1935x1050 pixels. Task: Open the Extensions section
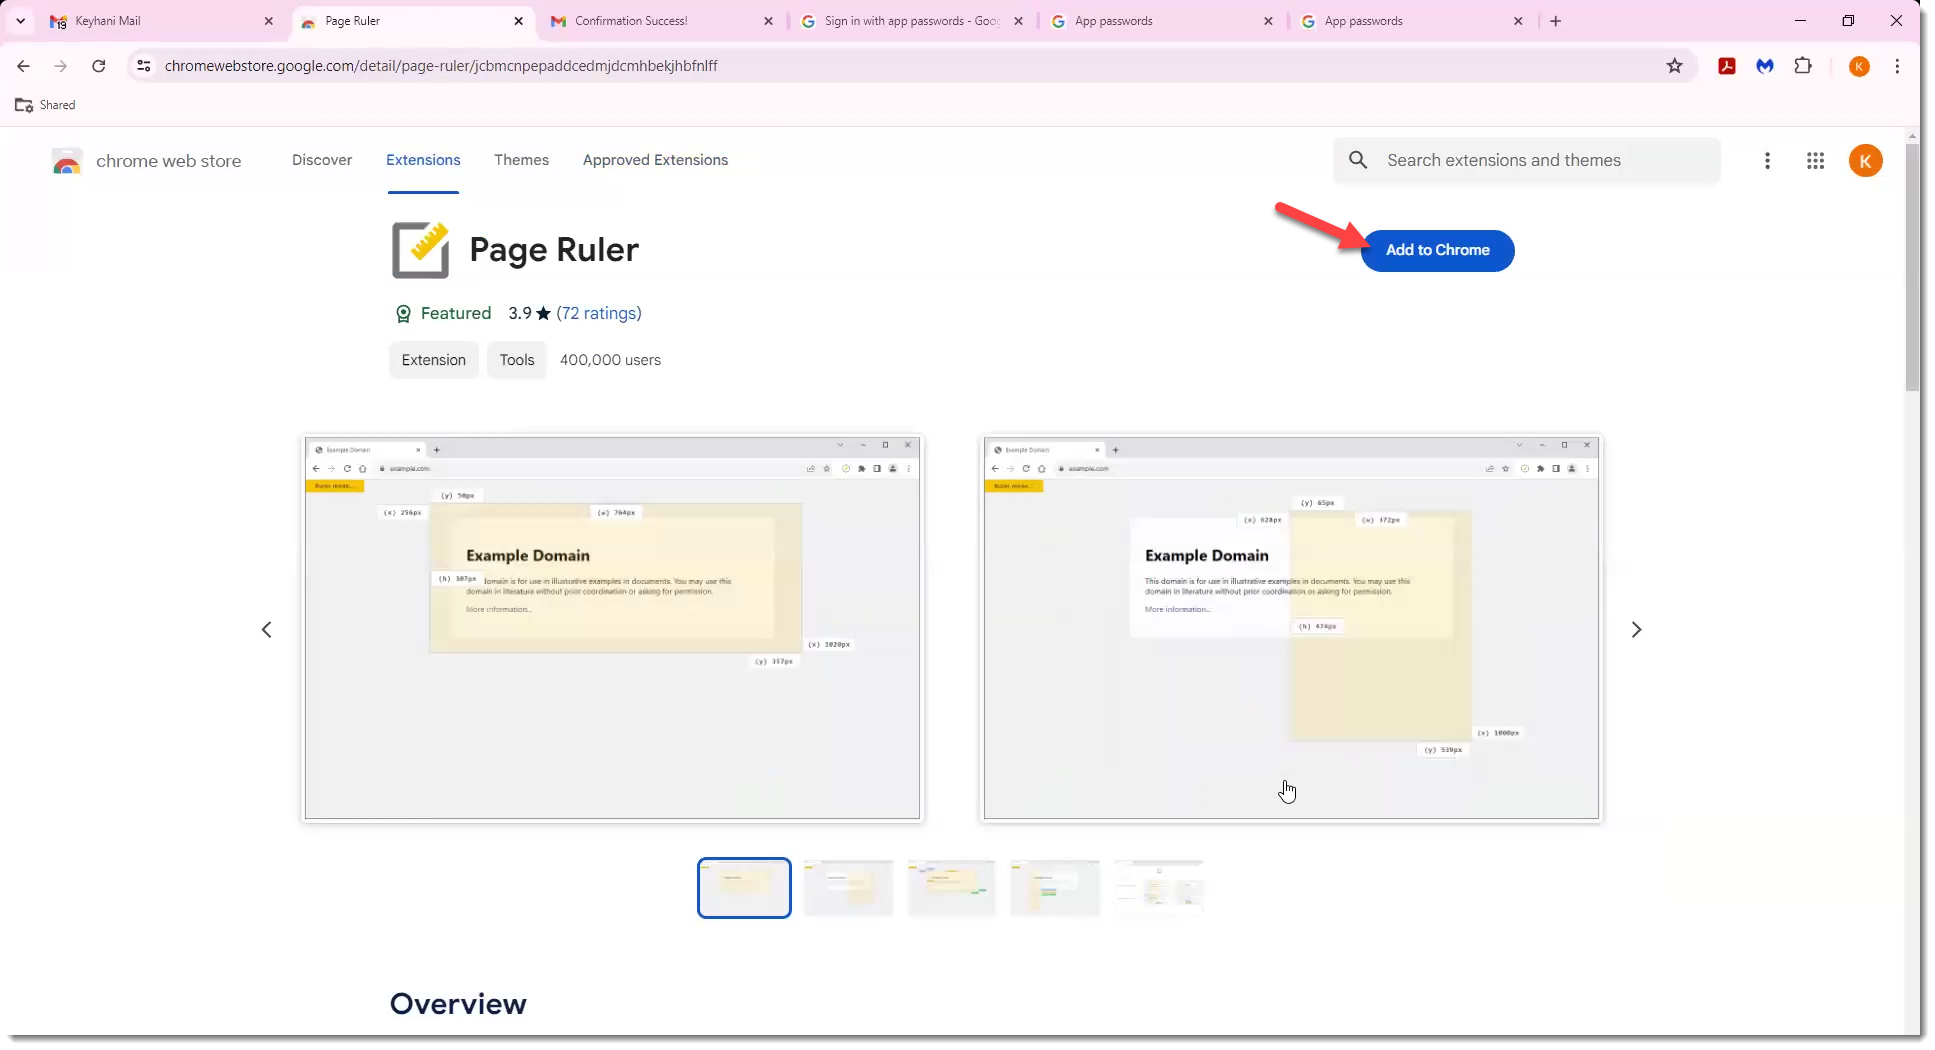pyautogui.click(x=423, y=160)
